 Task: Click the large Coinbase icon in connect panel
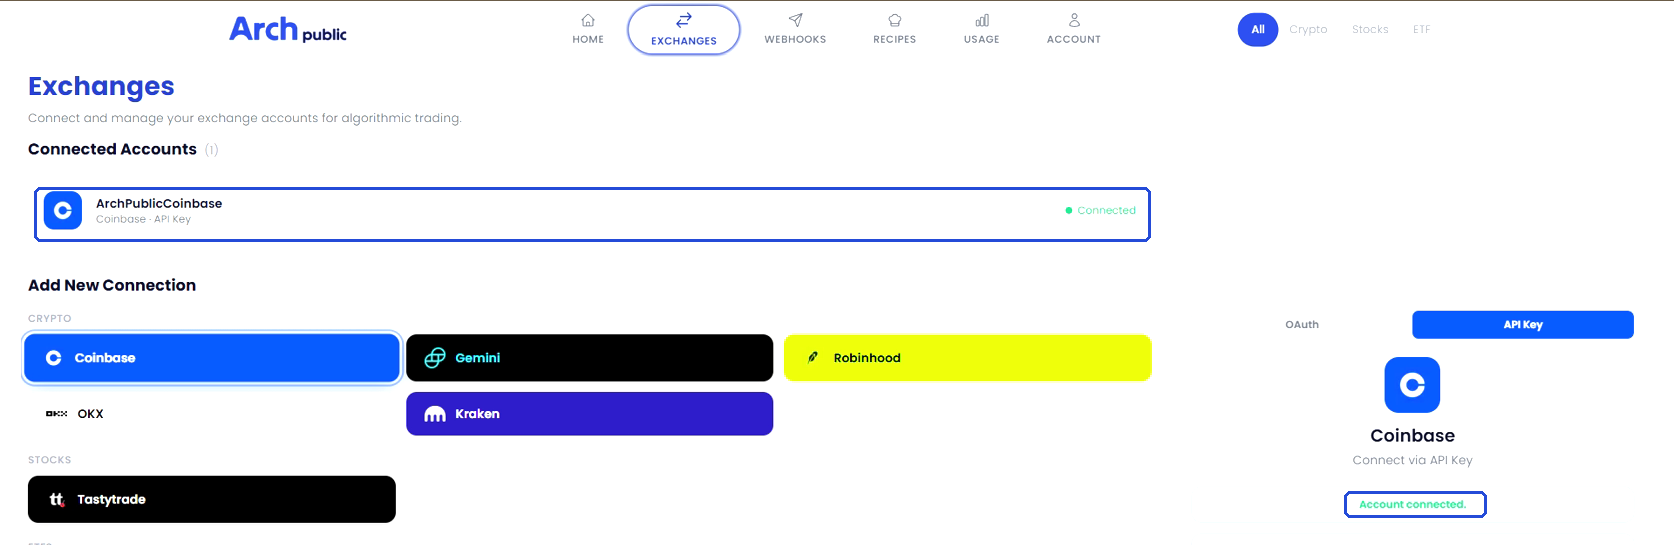pos(1412,385)
